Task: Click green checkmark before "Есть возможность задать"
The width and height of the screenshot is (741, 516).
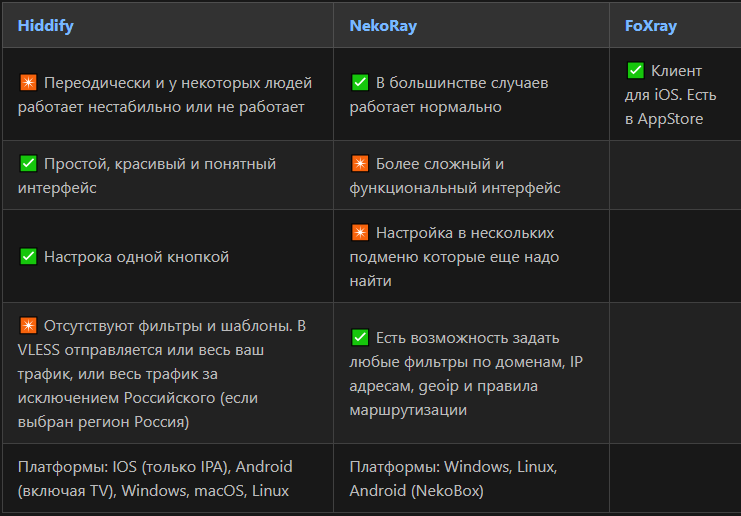Action: point(360,338)
